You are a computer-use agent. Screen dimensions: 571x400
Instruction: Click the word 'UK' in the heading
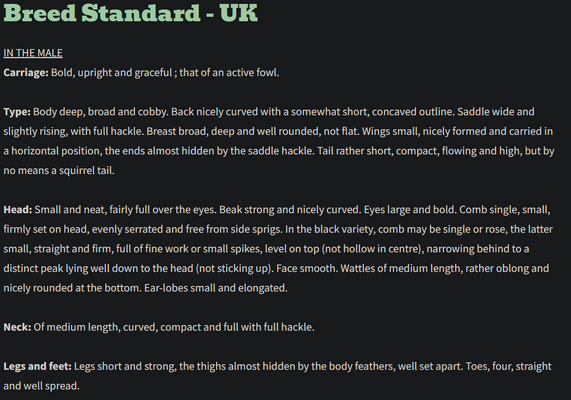[239, 13]
